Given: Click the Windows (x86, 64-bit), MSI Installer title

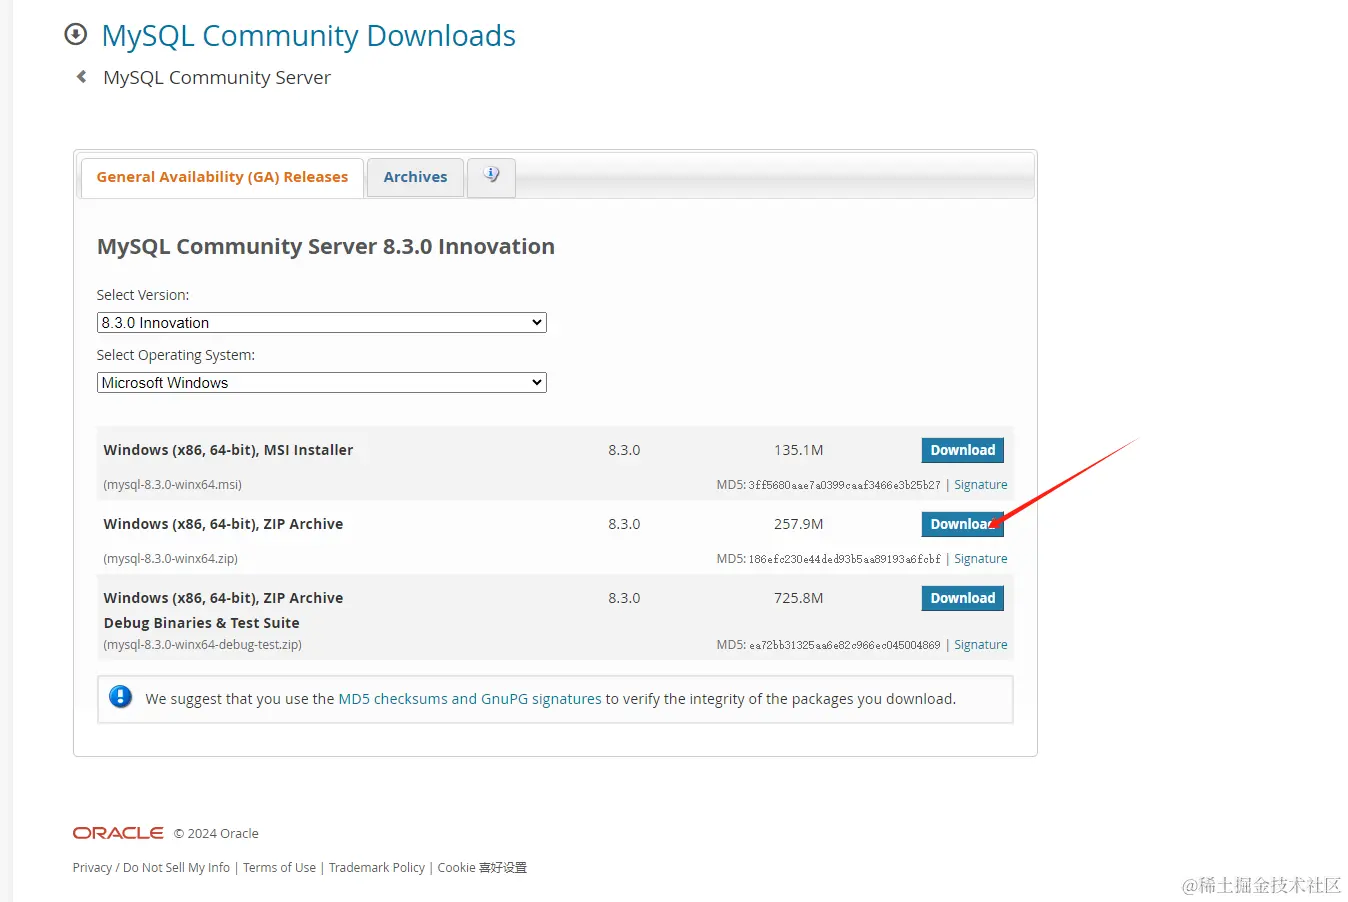Looking at the screenshot, I should [x=228, y=450].
